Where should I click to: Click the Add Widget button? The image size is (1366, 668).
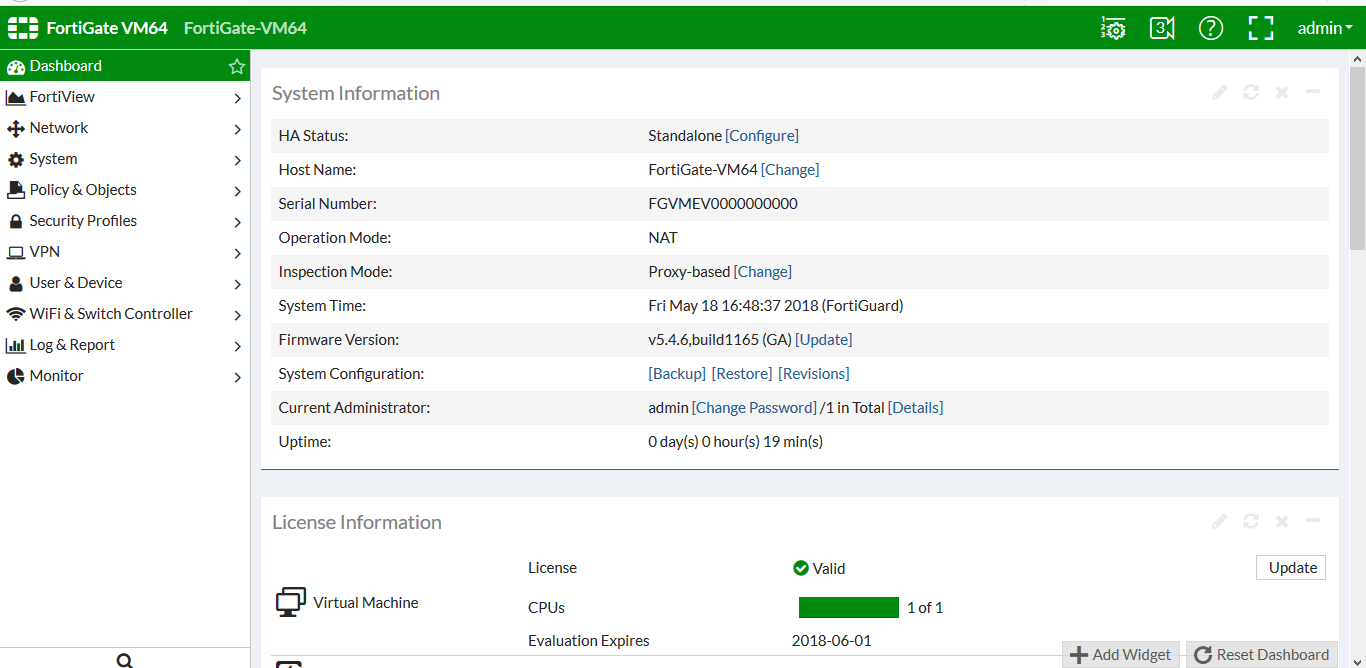point(1121,655)
